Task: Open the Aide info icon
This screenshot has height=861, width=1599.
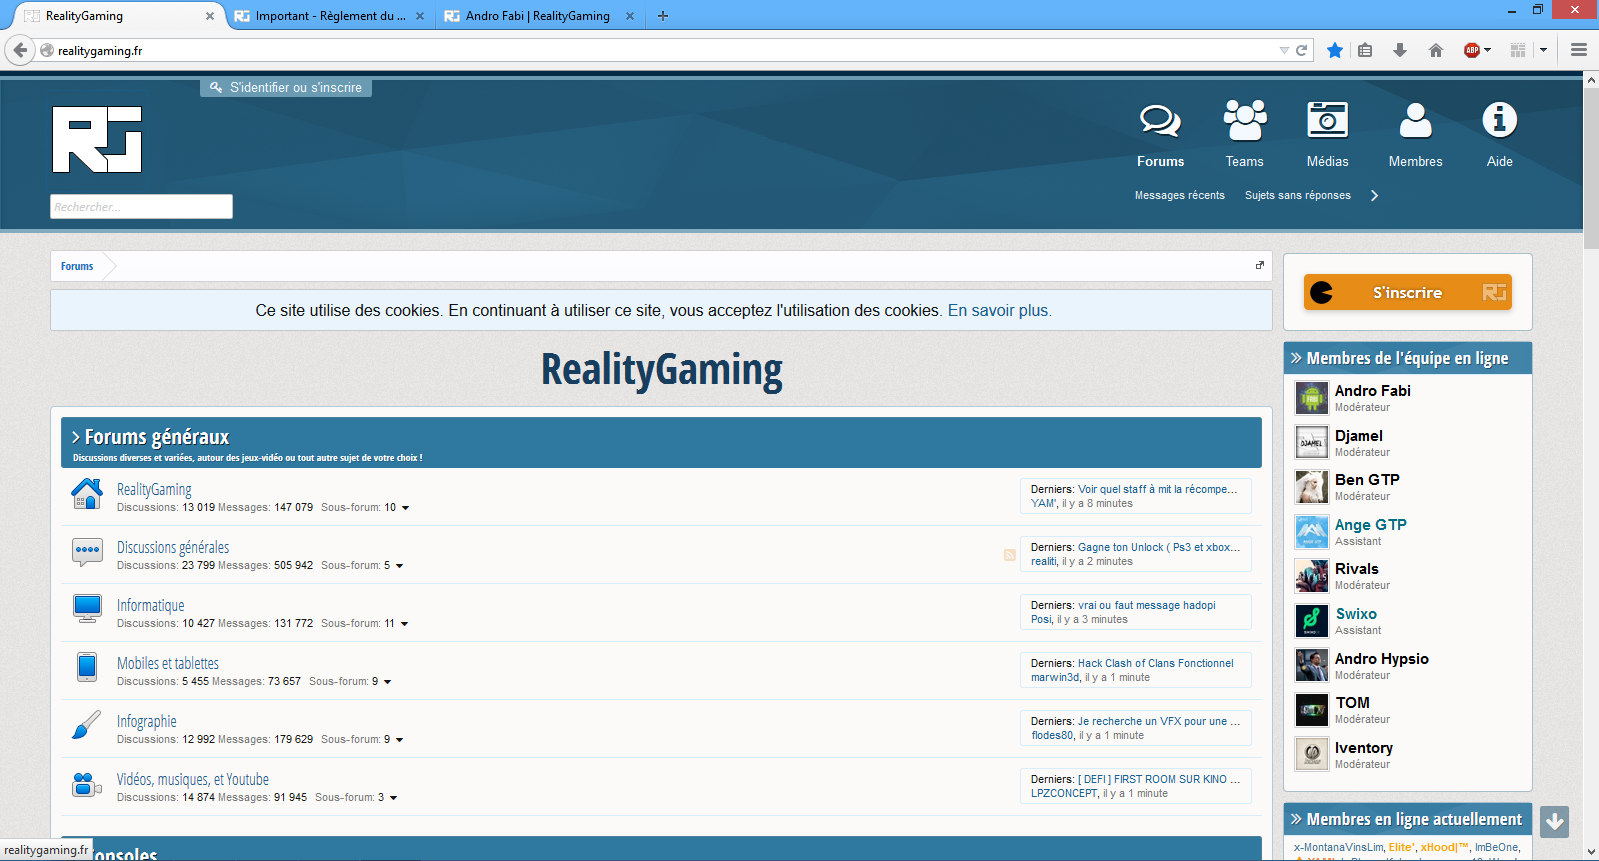Action: tap(1499, 120)
